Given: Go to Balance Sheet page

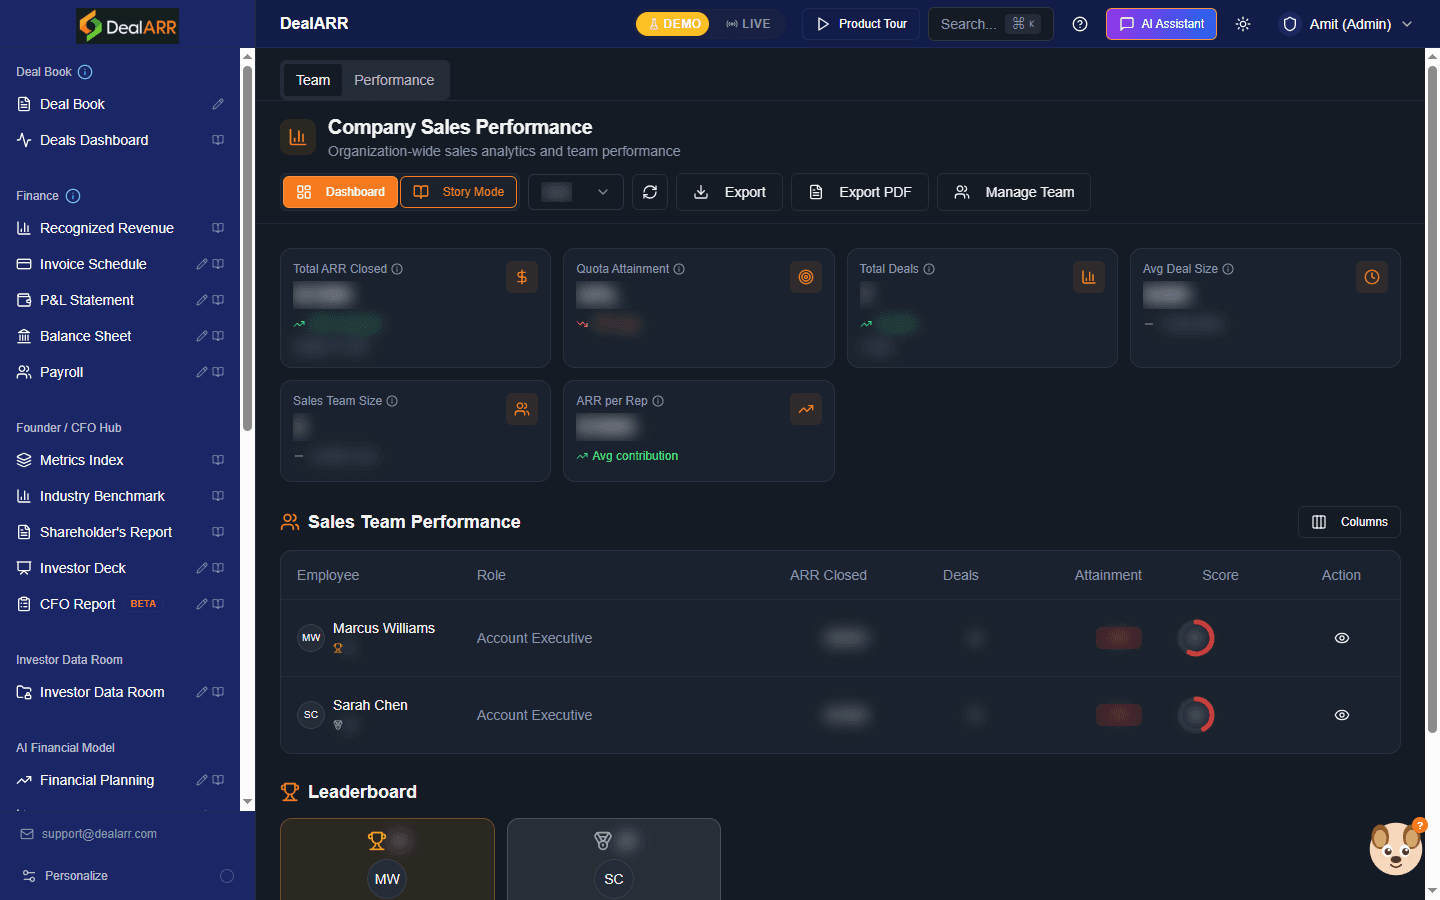Looking at the screenshot, I should pyautogui.click(x=85, y=336).
